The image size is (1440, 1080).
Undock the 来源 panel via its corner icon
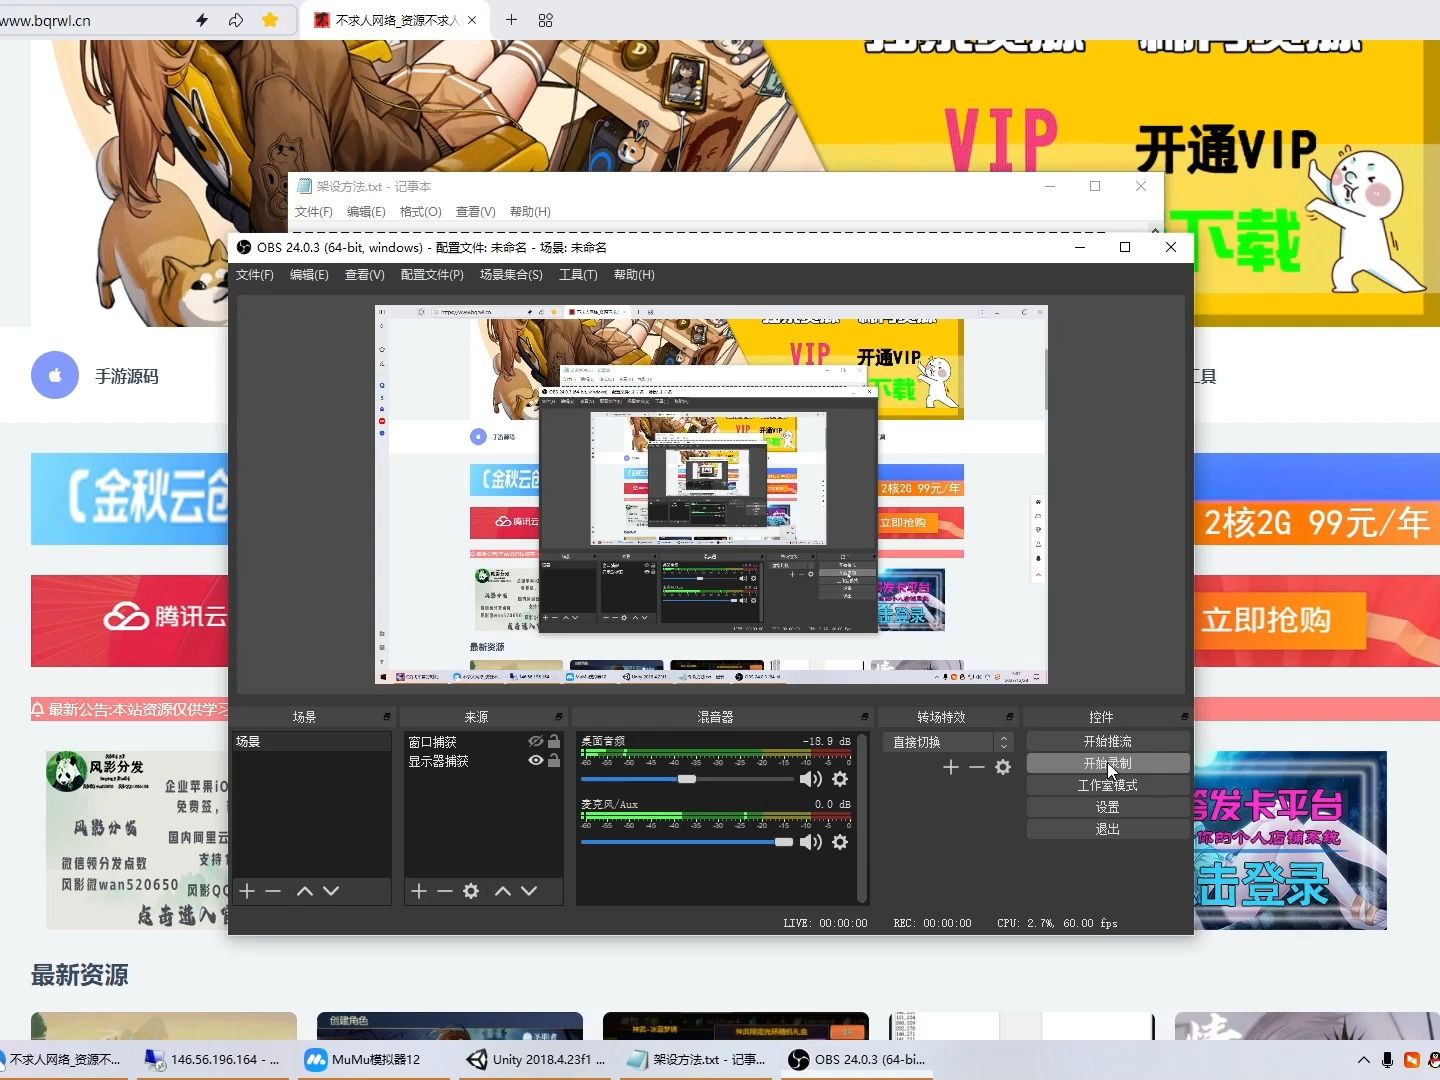[559, 717]
